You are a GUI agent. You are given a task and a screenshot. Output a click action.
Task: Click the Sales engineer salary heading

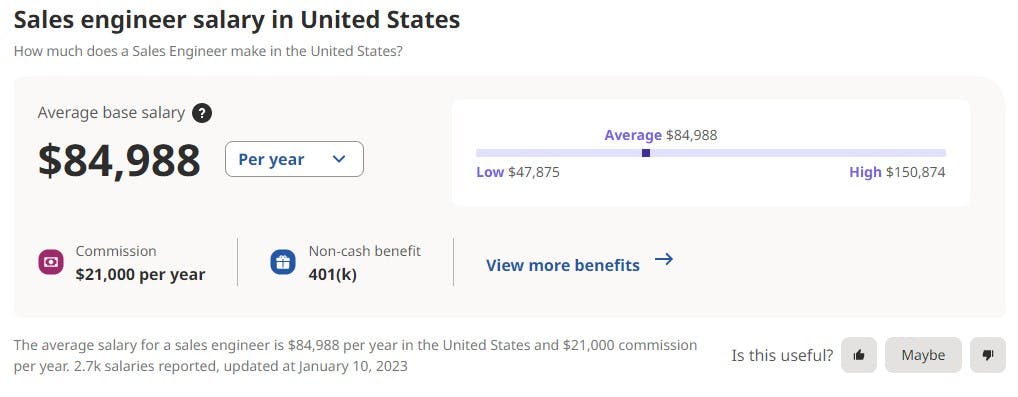click(x=237, y=19)
